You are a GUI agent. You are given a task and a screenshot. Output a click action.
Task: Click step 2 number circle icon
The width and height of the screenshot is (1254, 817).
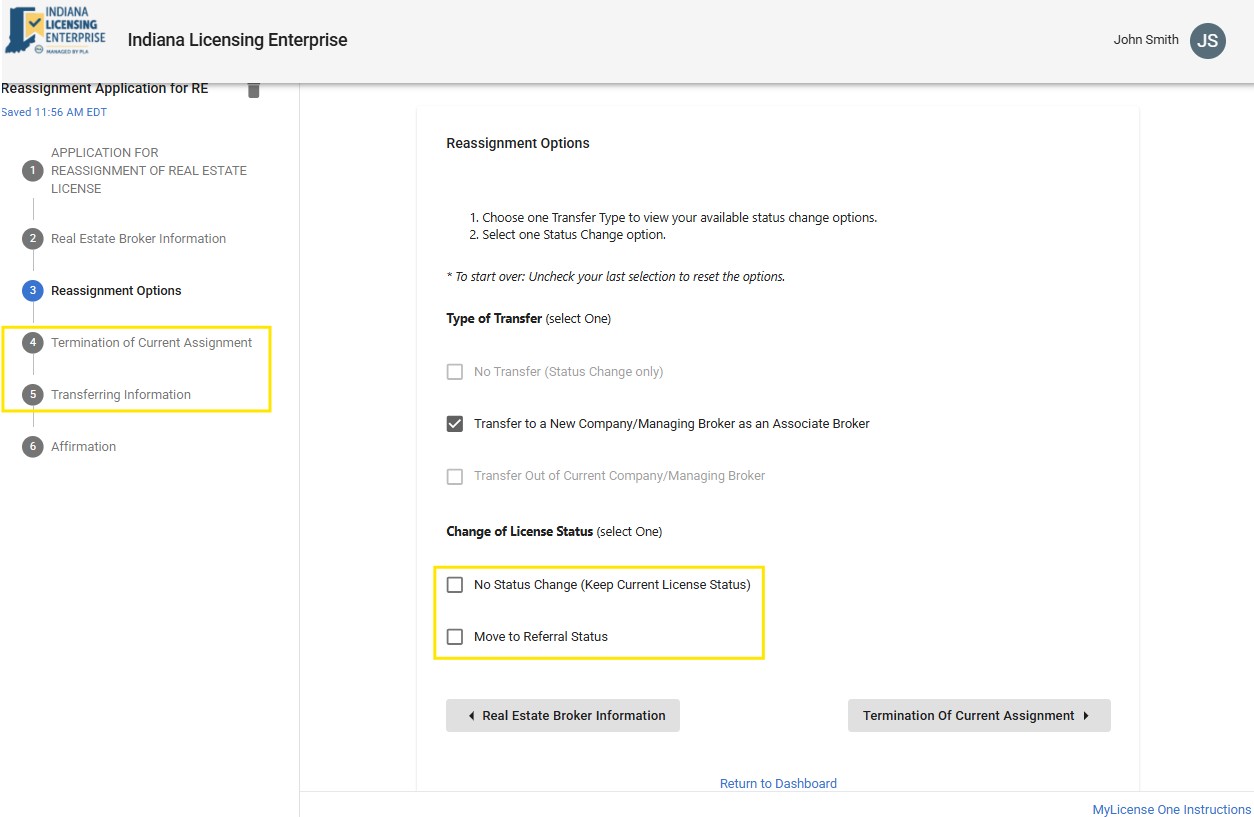(33, 239)
